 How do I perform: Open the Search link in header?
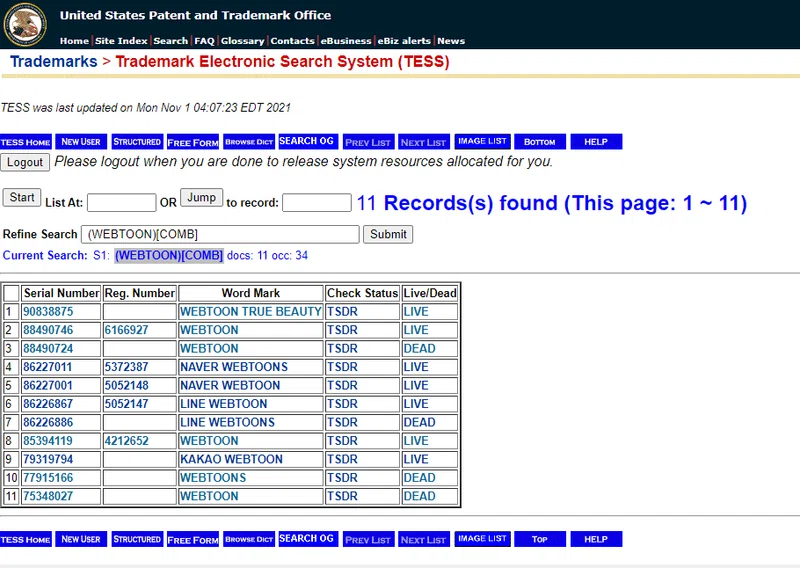(x=170, y=41)
